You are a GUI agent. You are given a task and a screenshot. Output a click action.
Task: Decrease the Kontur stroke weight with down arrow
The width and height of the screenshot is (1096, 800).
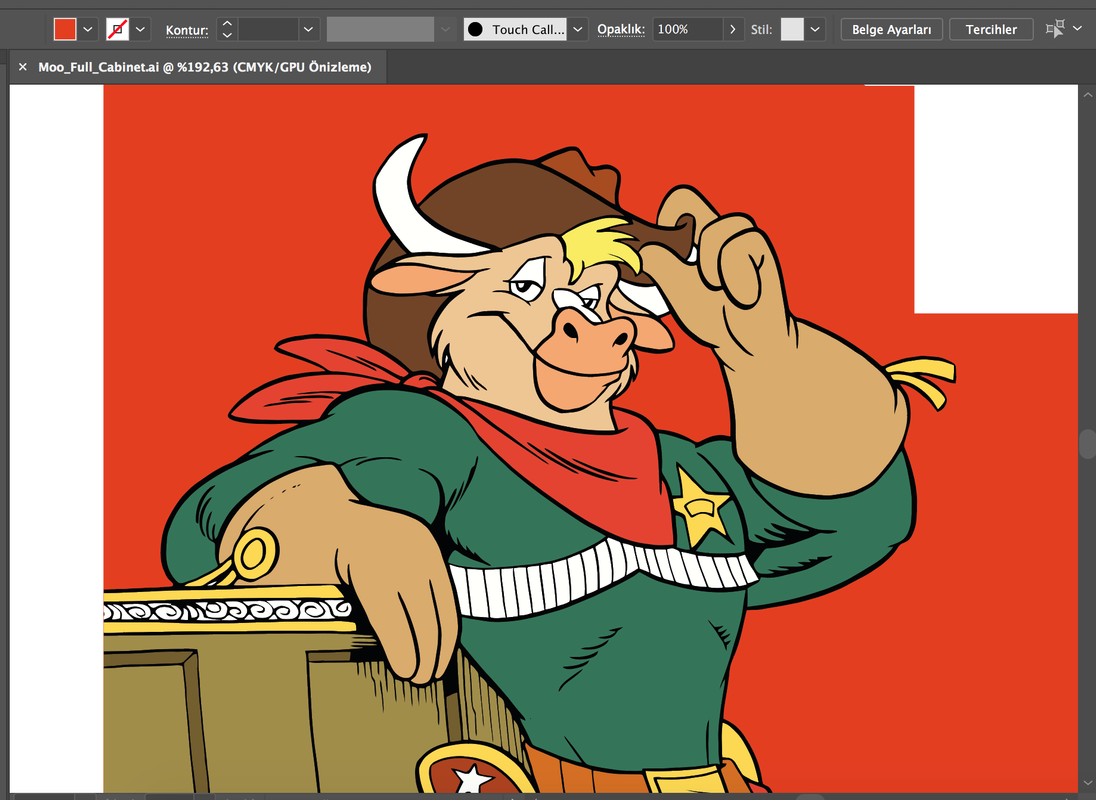pyautogui.click(x=227, y=35)
